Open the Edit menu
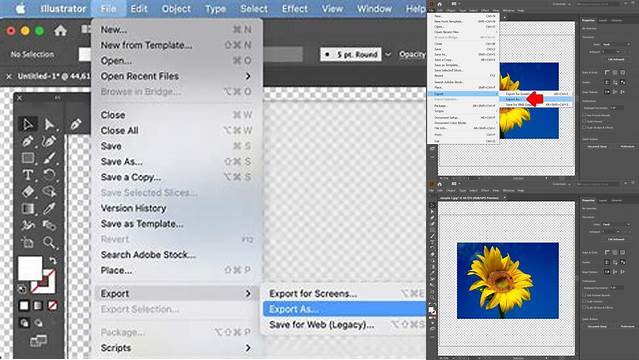Viewport: 639px width, 360px height. (139, 9)
